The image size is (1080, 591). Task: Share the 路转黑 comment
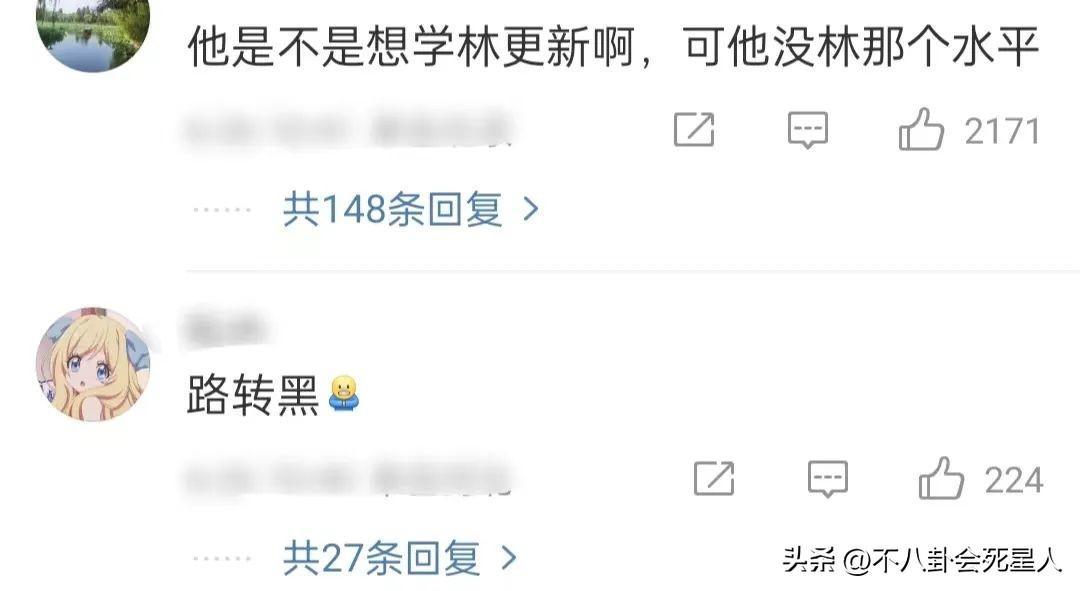point(714,479)
